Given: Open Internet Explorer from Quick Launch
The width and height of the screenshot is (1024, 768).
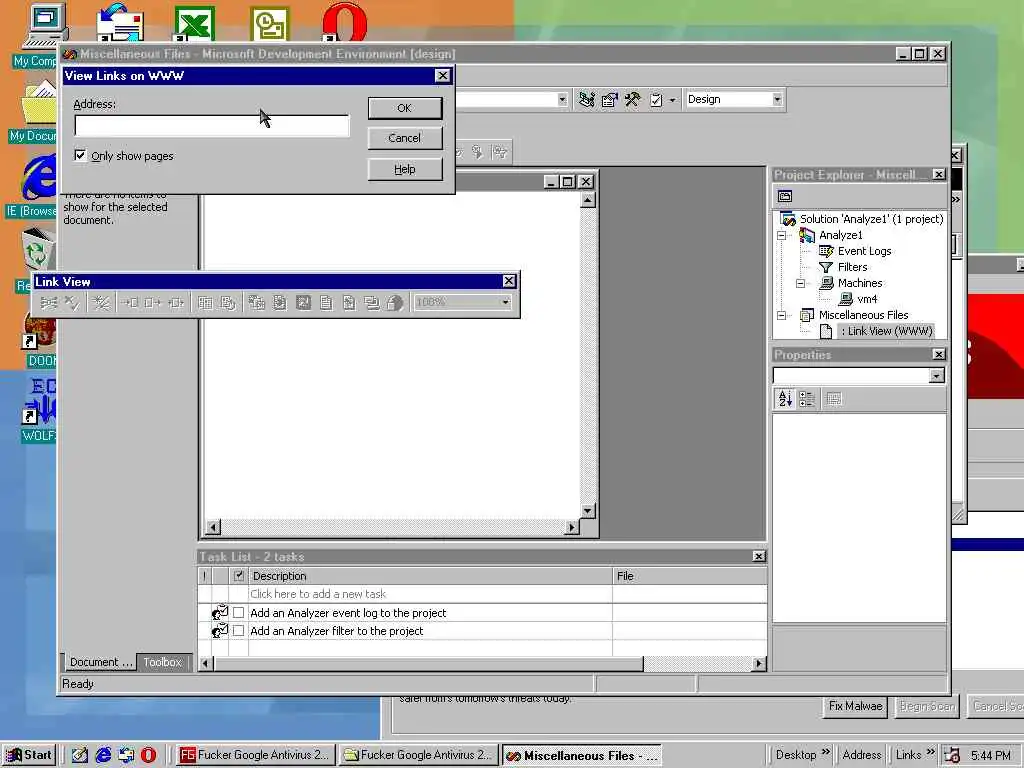Looking at the screenshot, I should click(x=103, y=755).
